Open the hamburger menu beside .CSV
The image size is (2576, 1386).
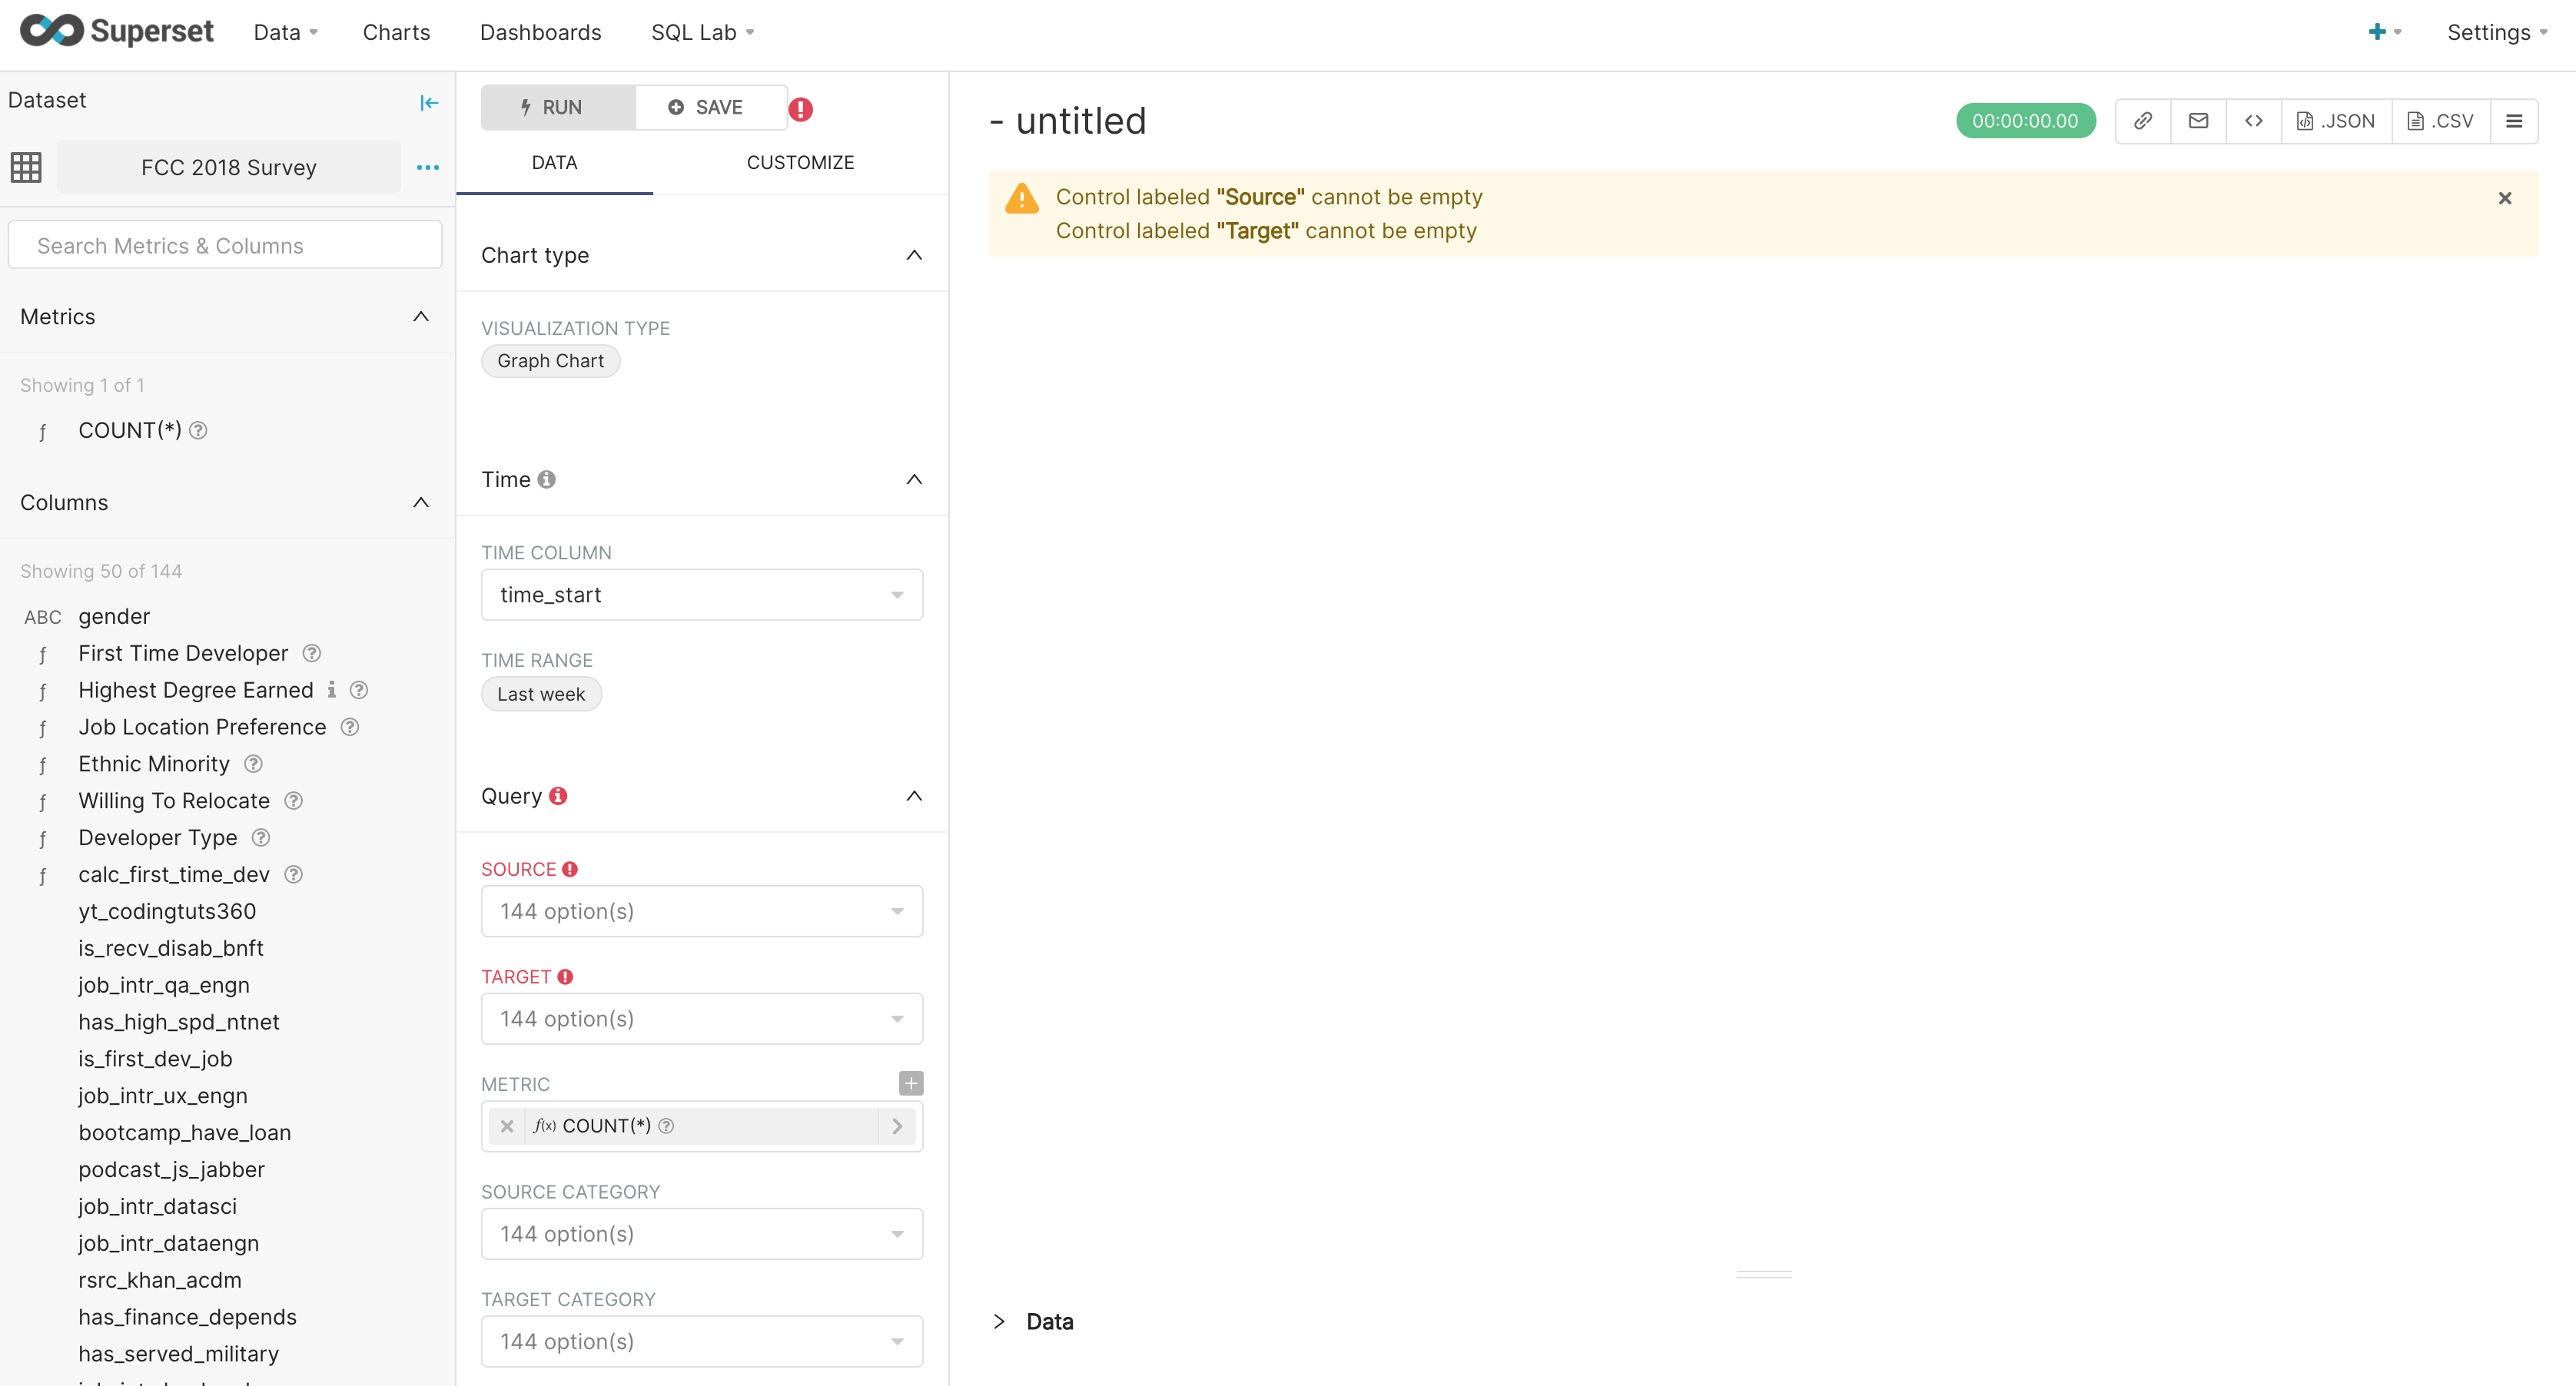[2514, 121]
